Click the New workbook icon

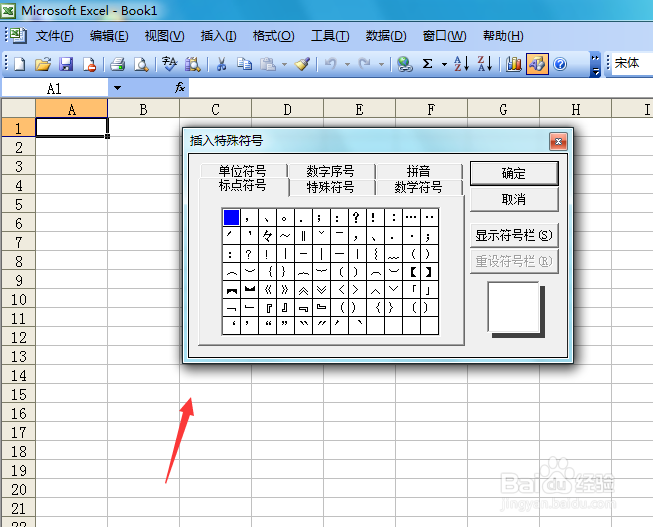point(20,64)
